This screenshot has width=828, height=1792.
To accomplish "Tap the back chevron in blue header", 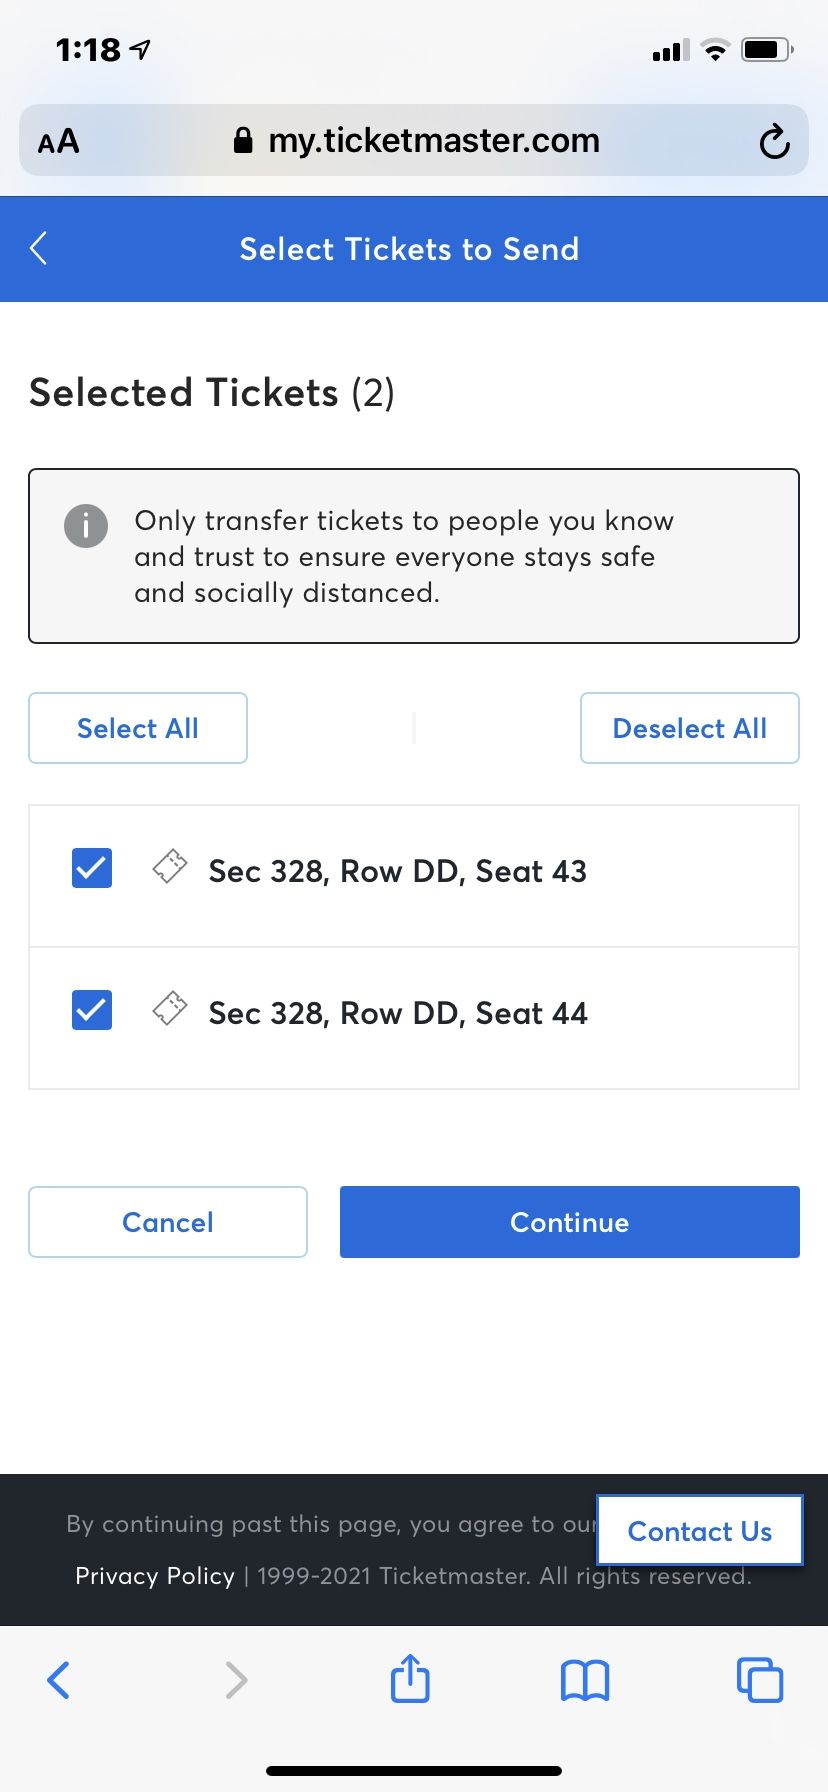I will pos(39,248).
